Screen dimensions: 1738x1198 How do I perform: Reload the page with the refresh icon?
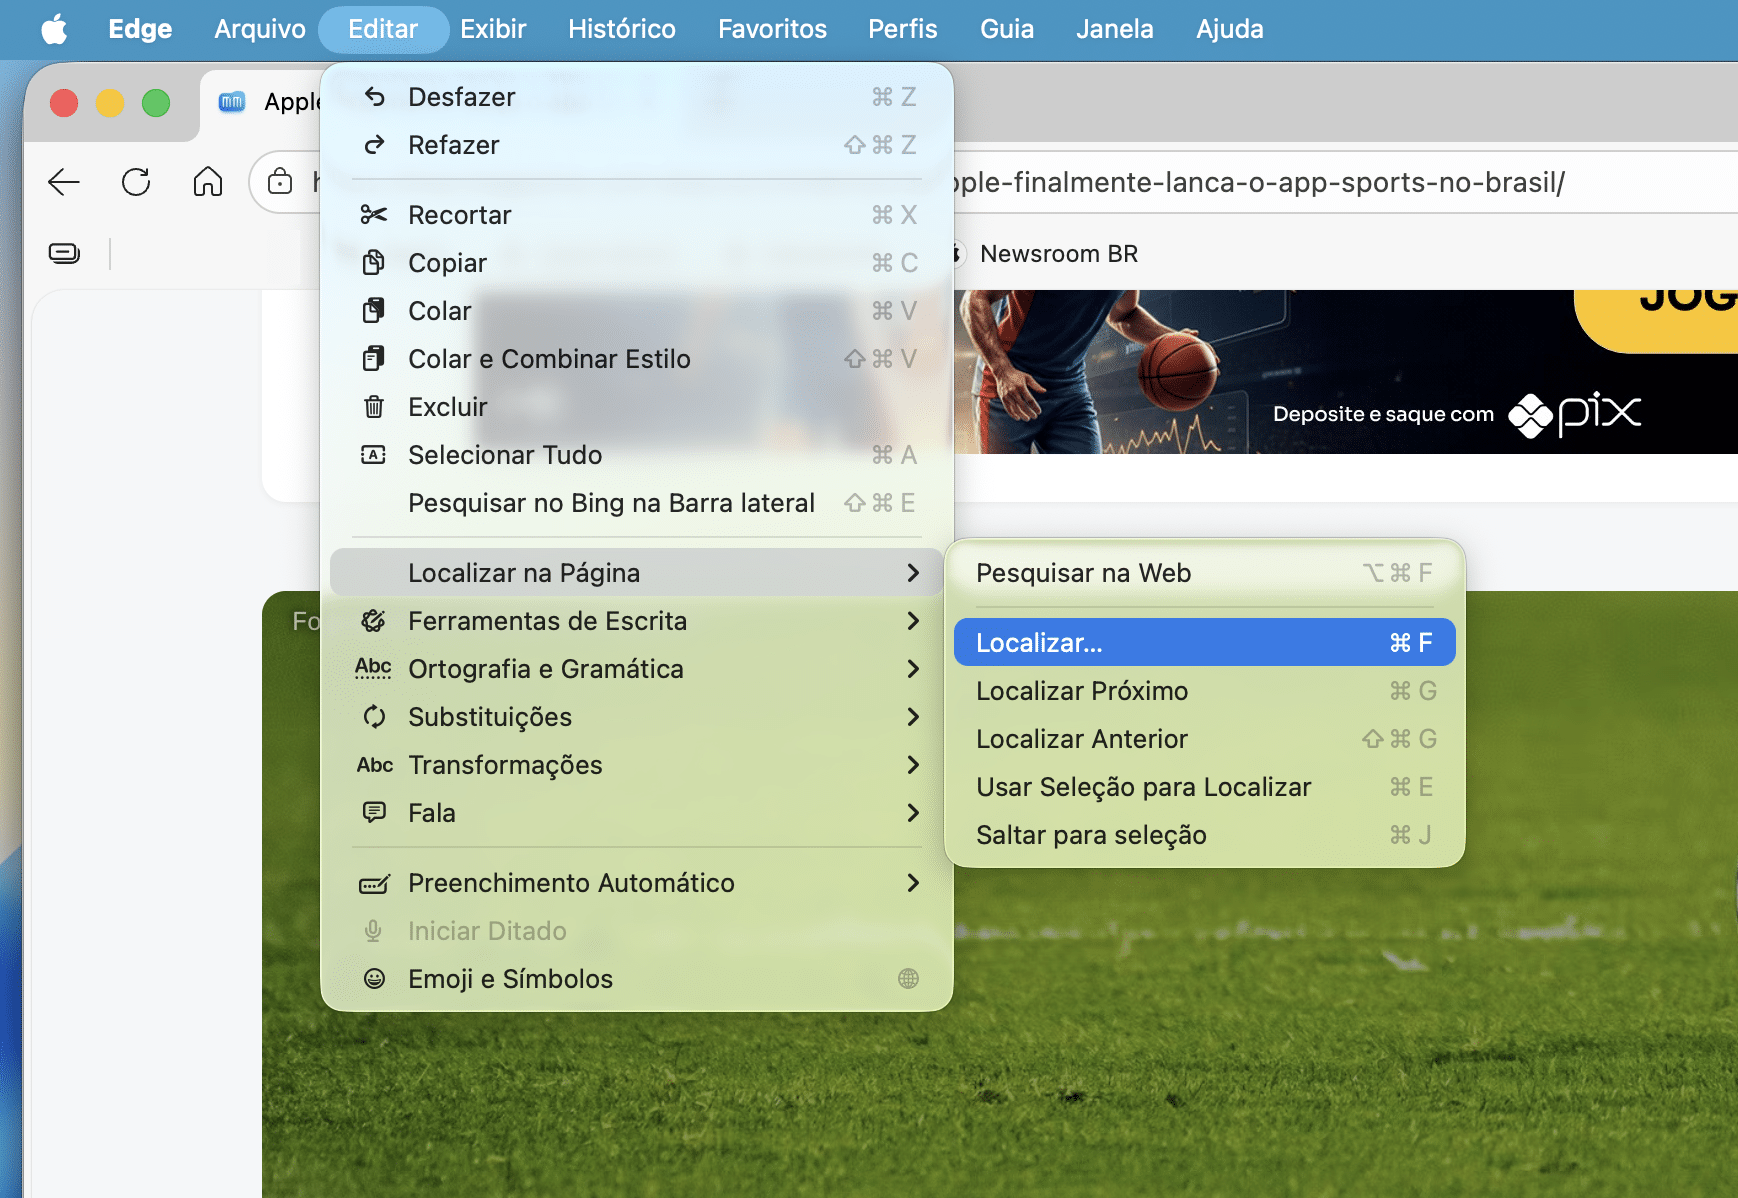[136, 182]
